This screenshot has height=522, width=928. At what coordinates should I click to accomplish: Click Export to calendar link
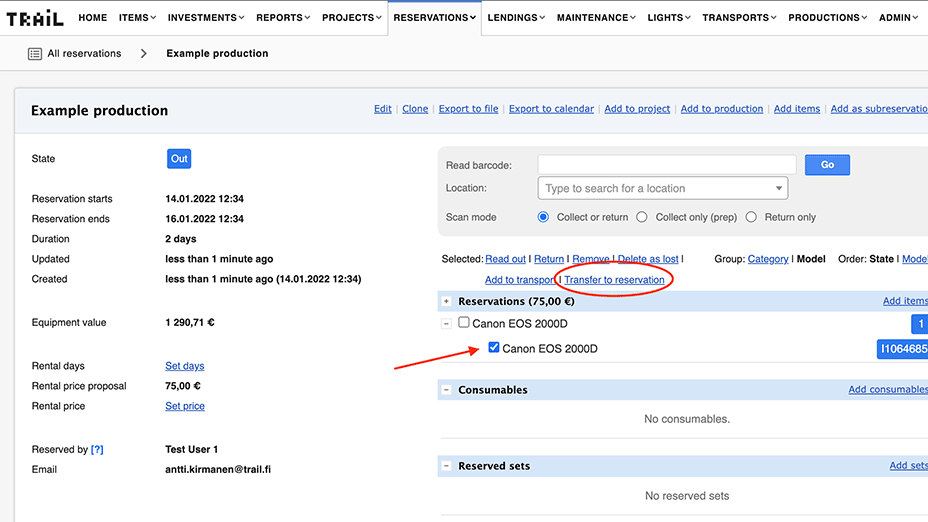click(x=551, y=109)
